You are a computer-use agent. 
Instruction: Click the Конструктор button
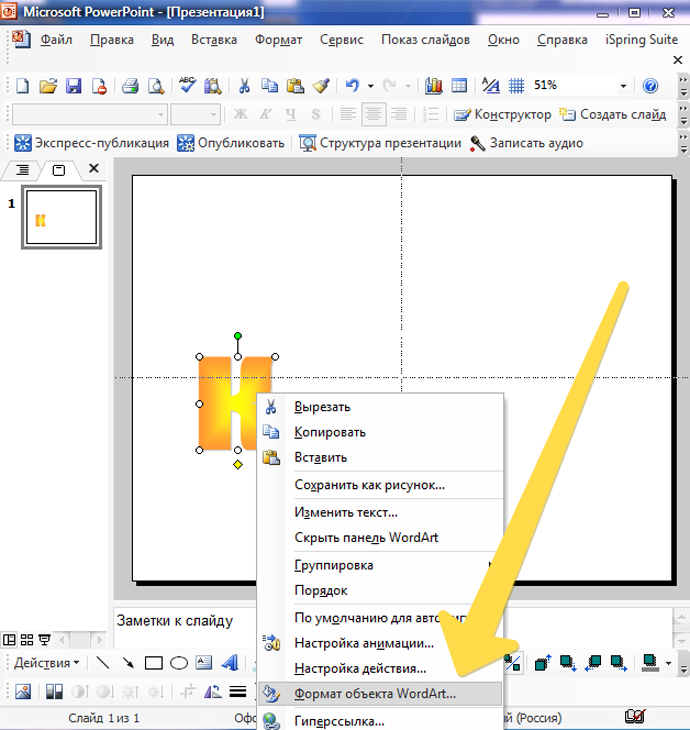coord(502,115)
